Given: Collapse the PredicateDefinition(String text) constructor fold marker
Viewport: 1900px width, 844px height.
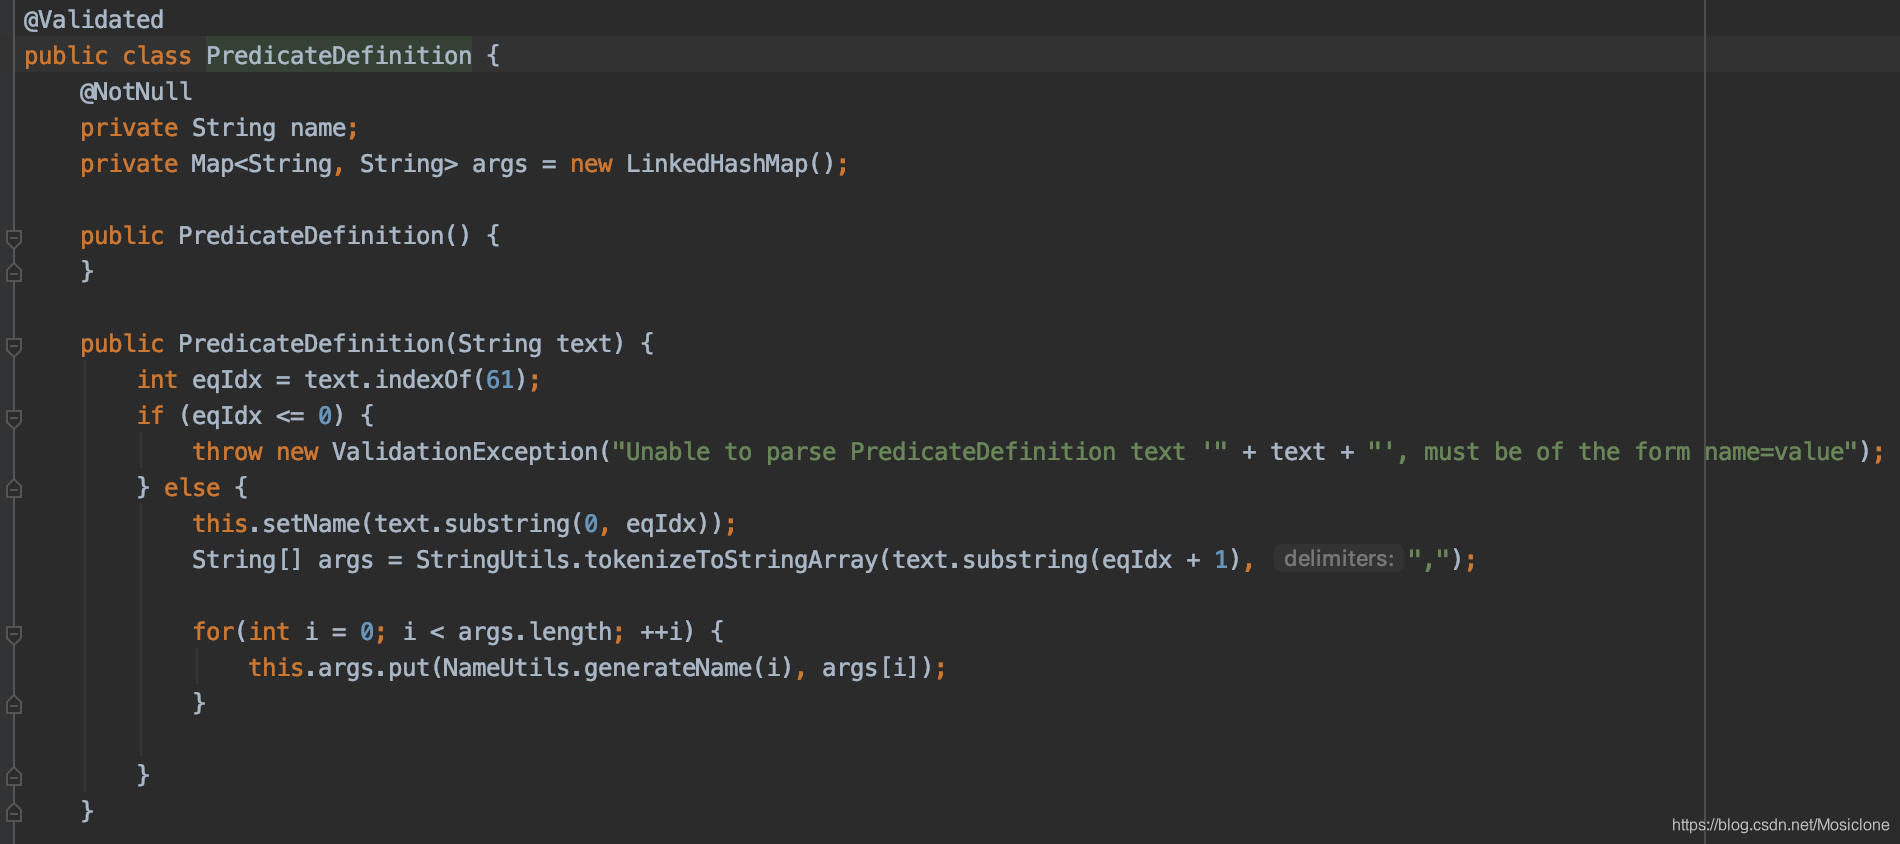Looking at the screenshot, I should (14, 346).
